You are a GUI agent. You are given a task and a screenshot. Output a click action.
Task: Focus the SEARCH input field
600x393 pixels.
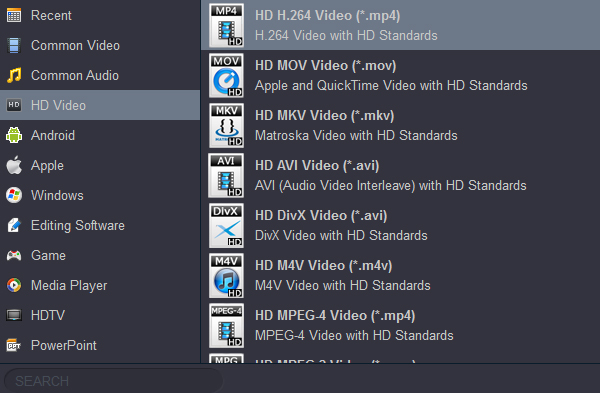113,381
